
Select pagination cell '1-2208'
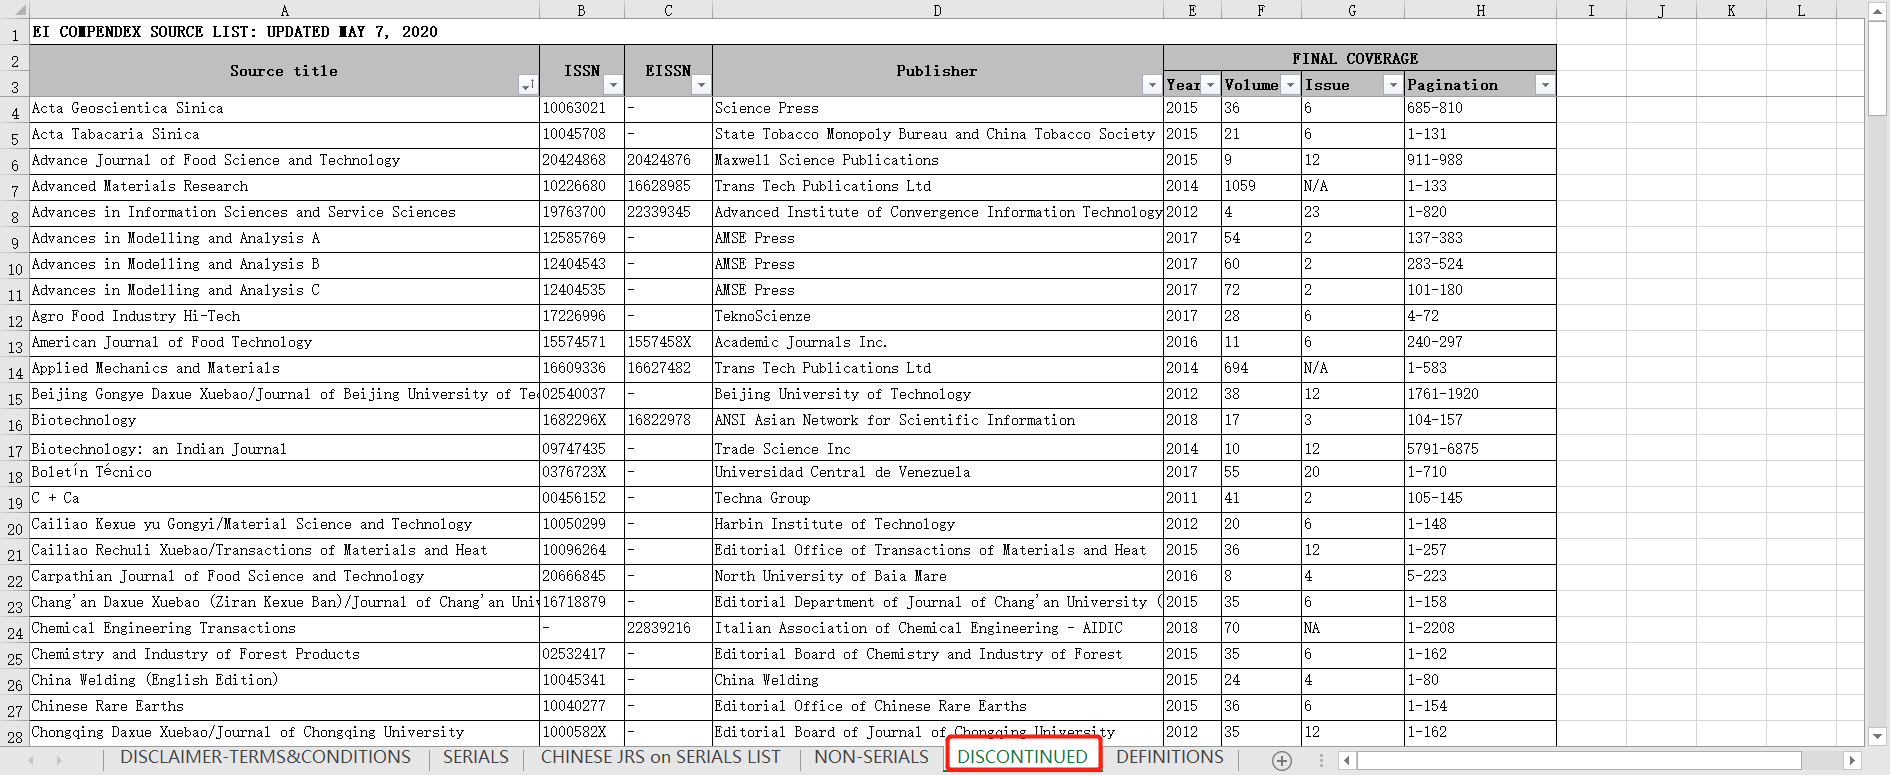point(1480,628)
